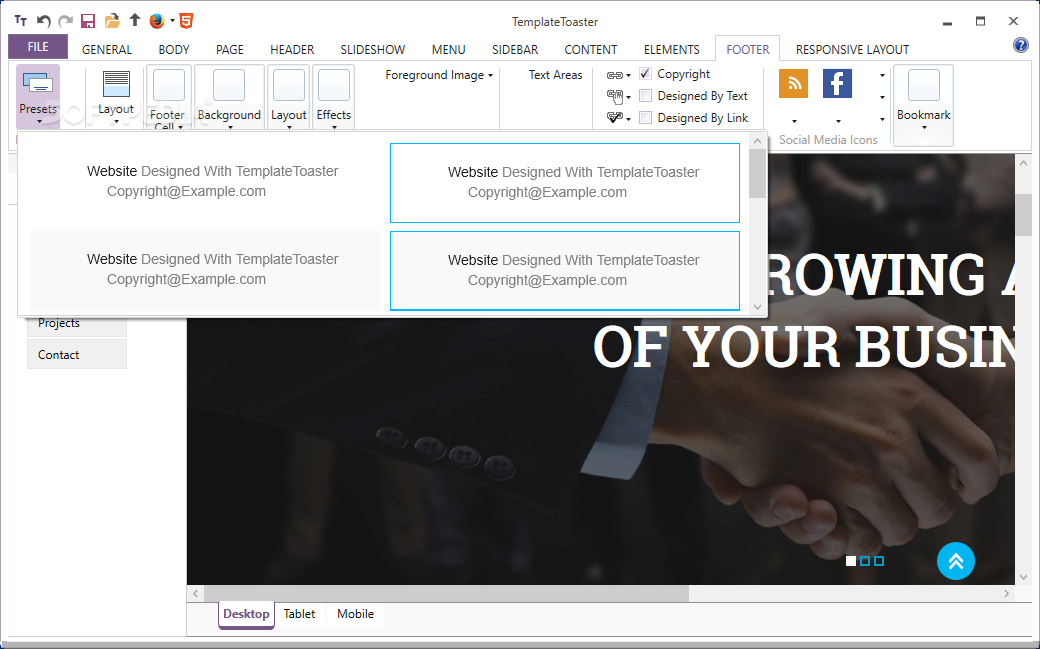Open the link style icon dropdown
Screen dimensions: 1040x649
(618, 75)
